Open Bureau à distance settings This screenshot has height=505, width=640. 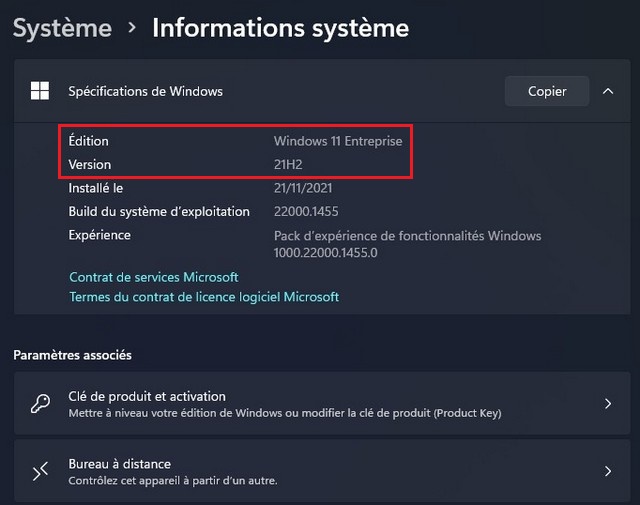coord(322,471)
